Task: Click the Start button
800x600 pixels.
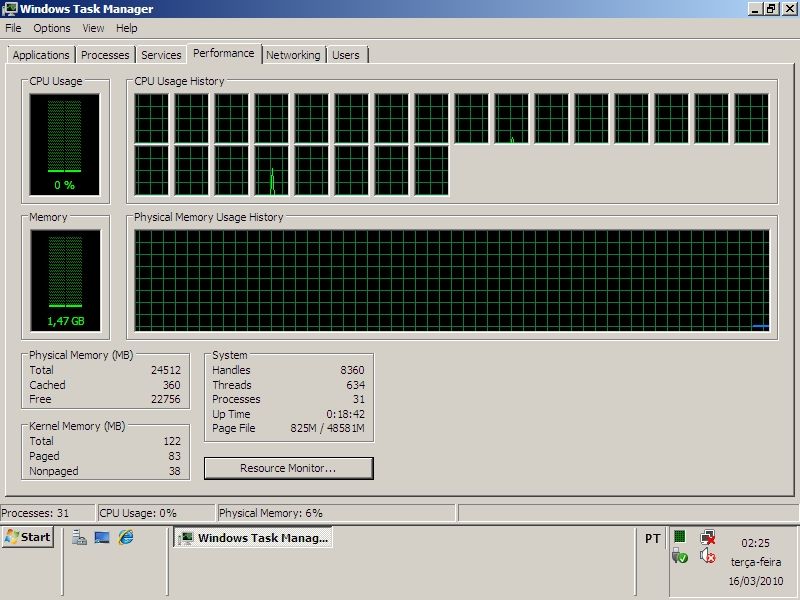Action: pos(28,537)
